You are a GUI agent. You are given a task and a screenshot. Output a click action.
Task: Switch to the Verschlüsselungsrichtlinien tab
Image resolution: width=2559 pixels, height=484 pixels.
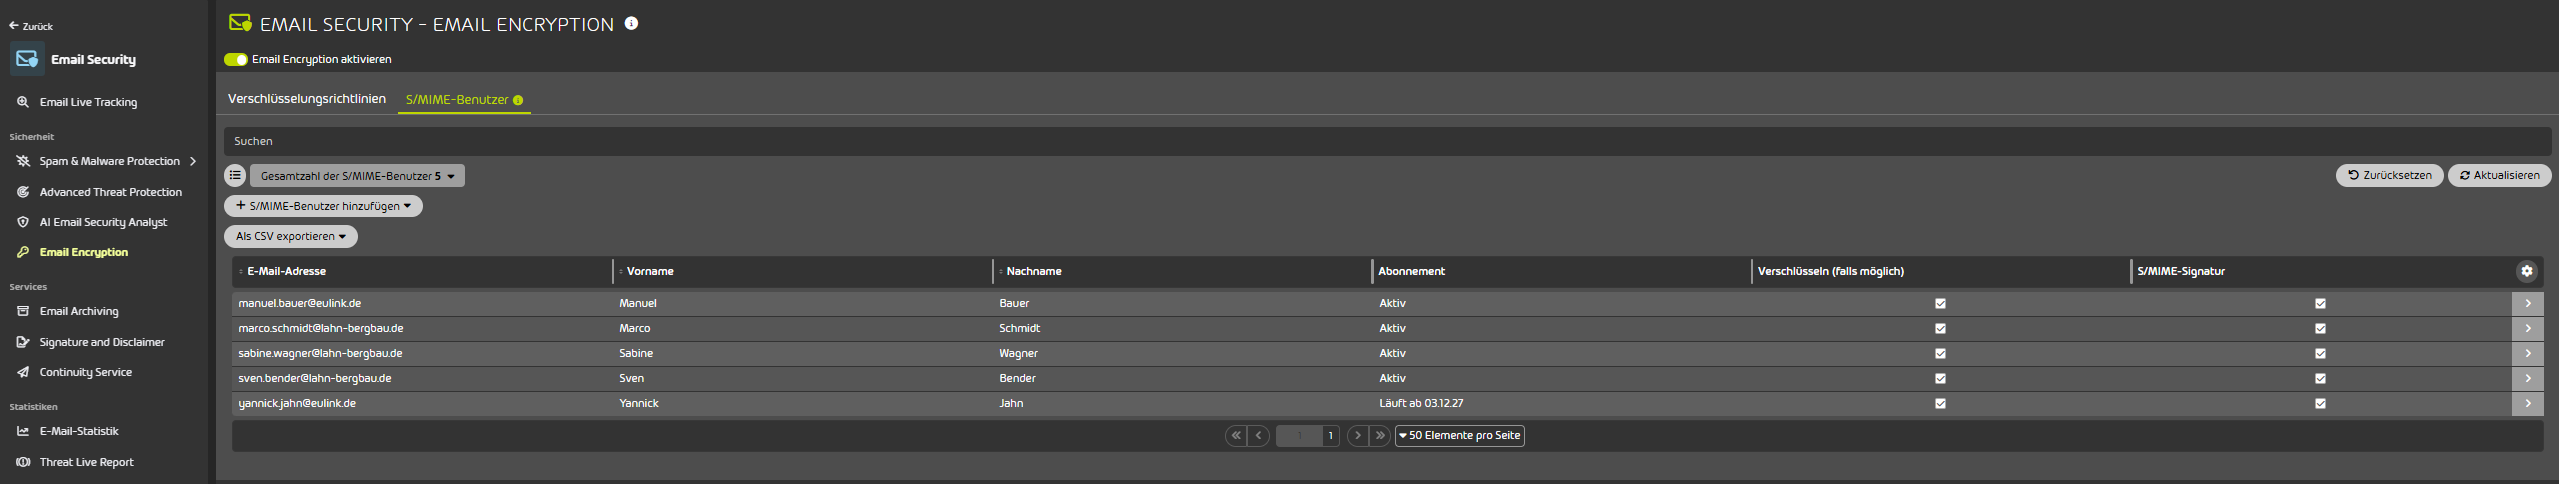tap(307, 99)
